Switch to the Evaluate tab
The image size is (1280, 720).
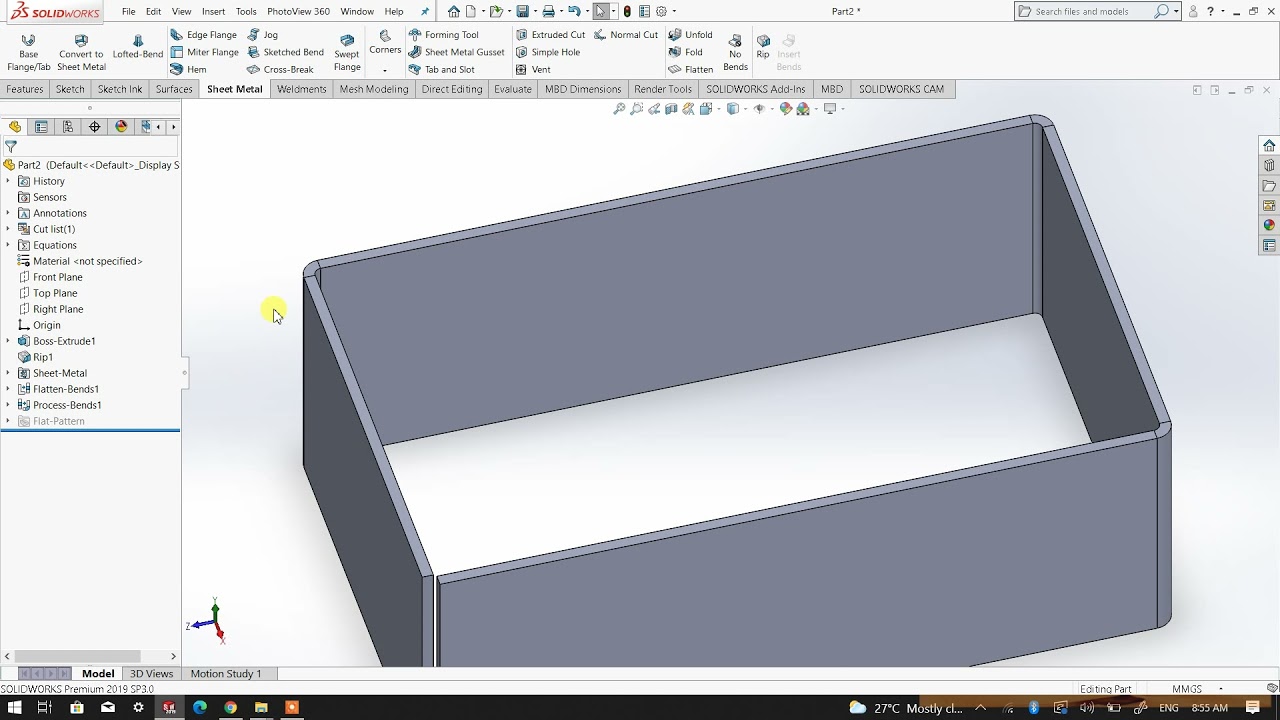coord(513,89)
